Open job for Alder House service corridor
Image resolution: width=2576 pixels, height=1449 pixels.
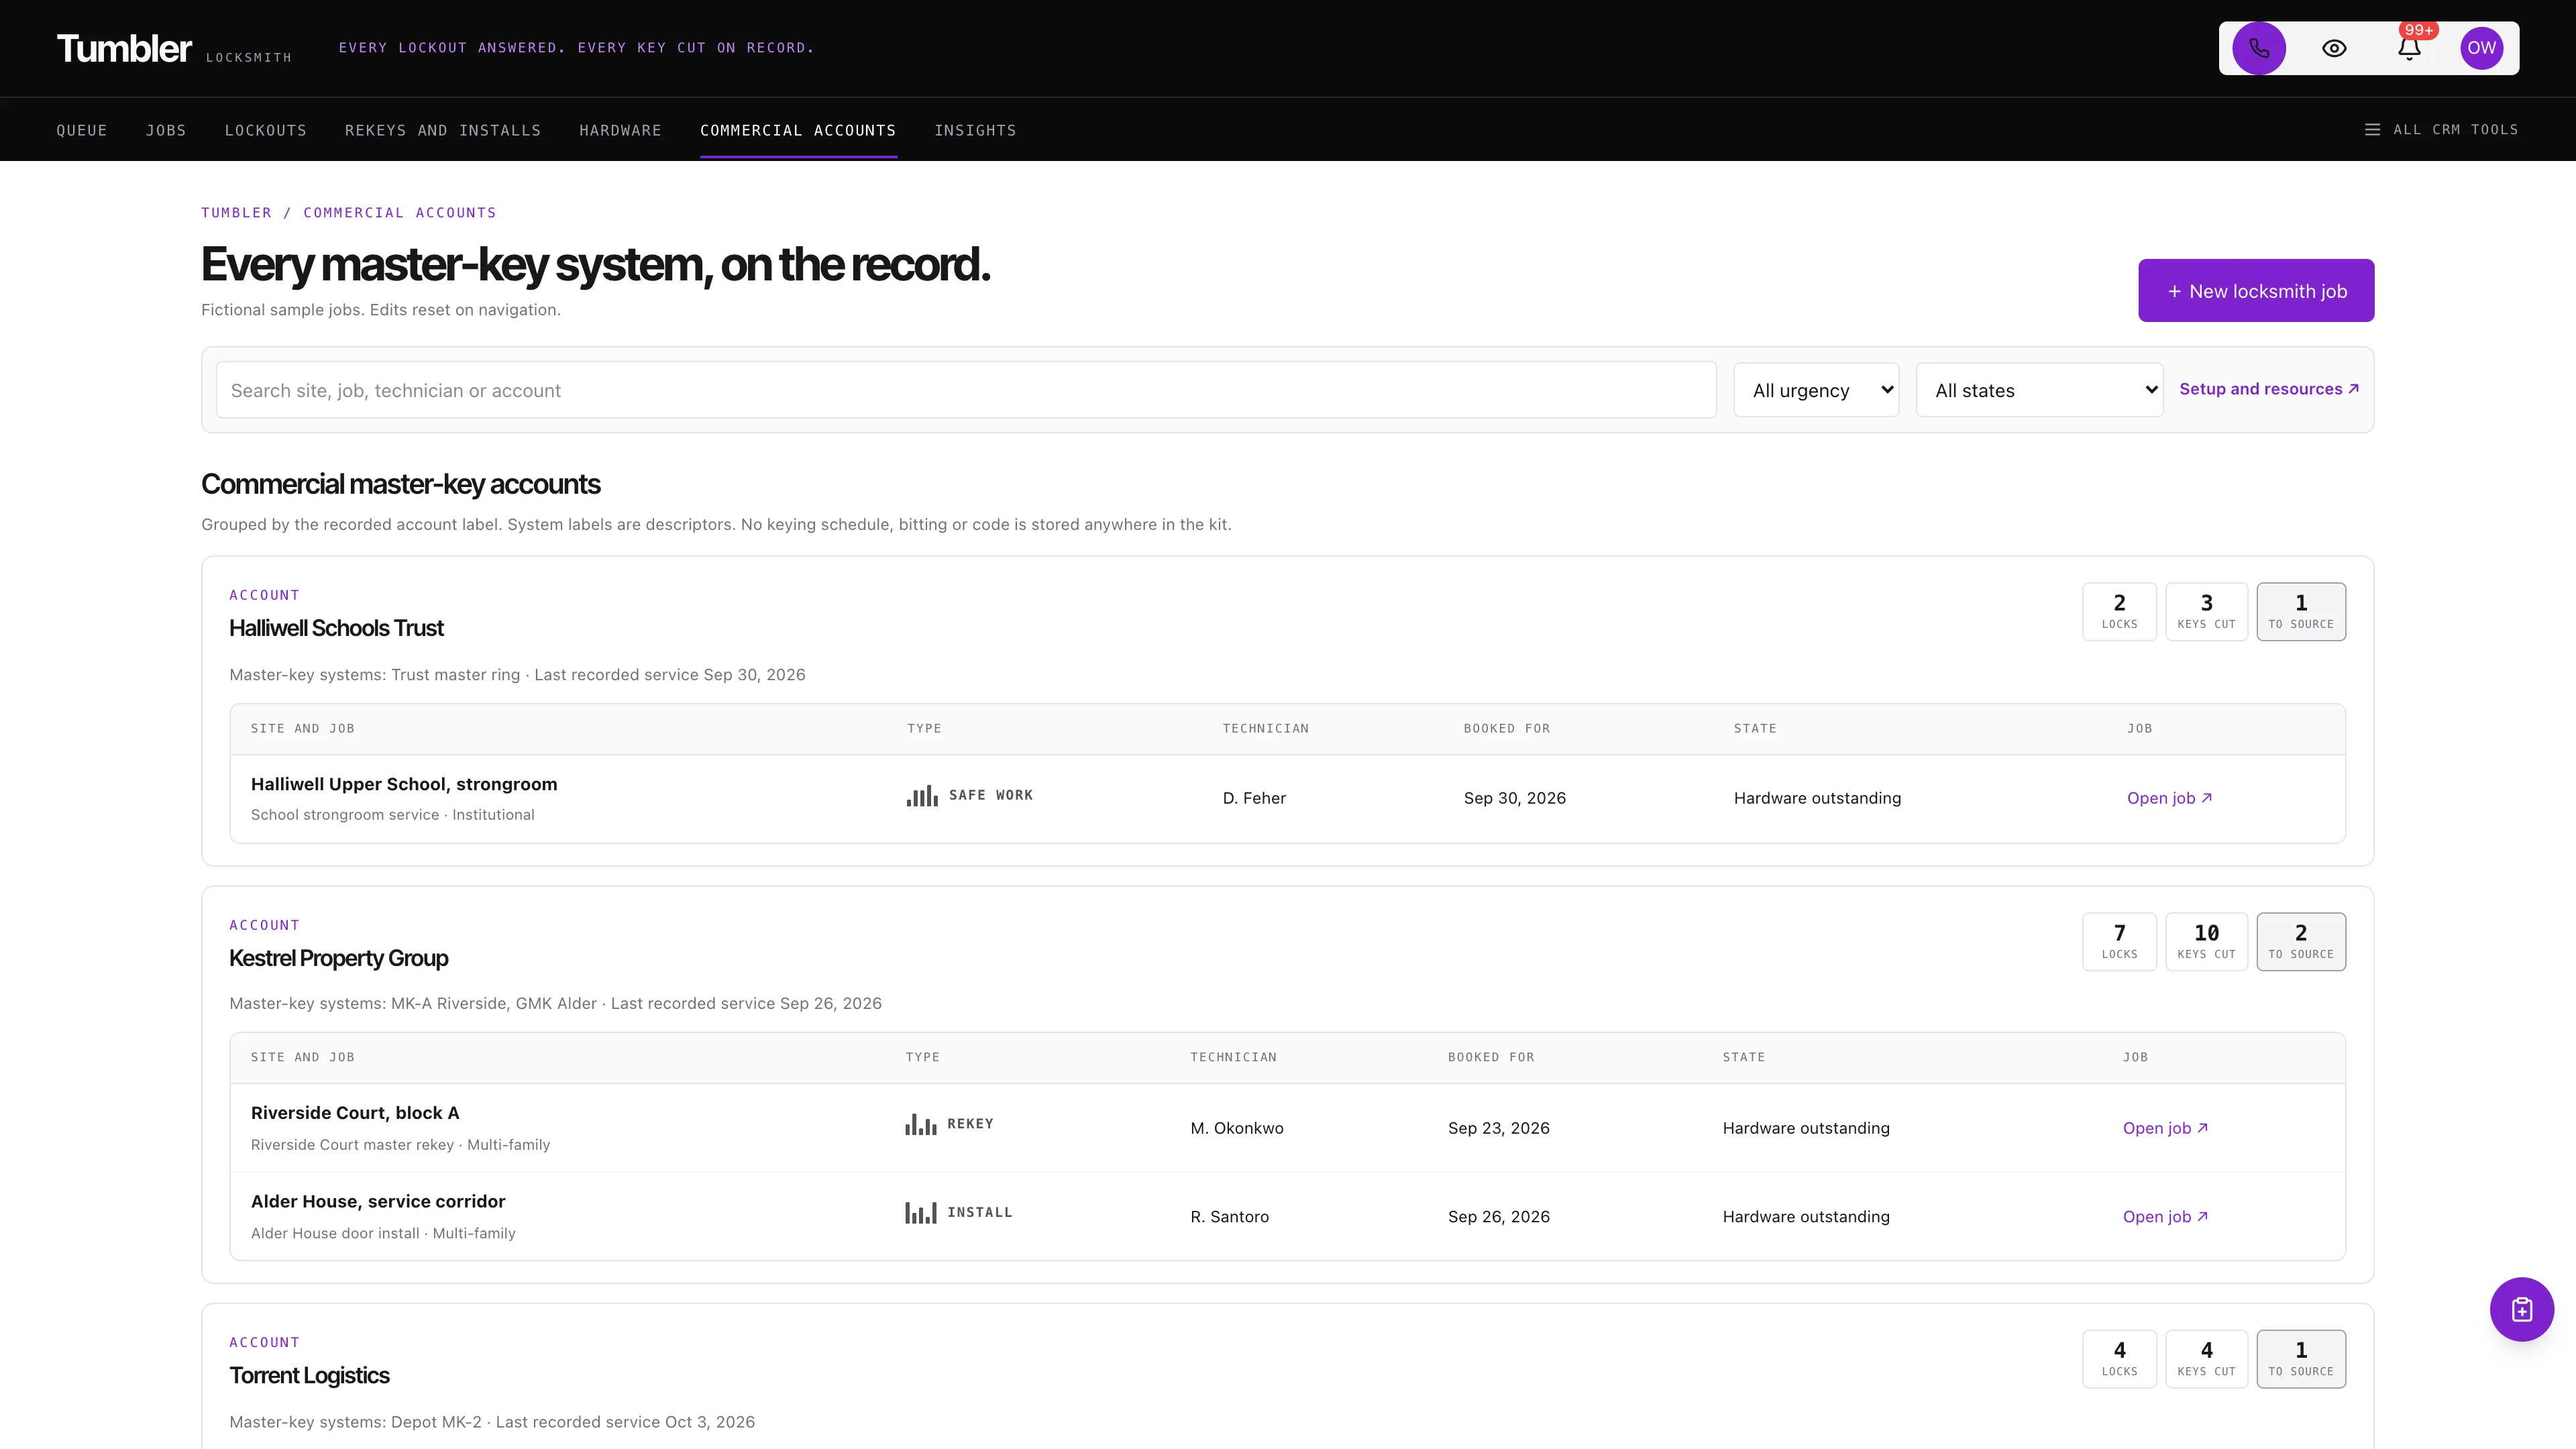[2165, 1217]
